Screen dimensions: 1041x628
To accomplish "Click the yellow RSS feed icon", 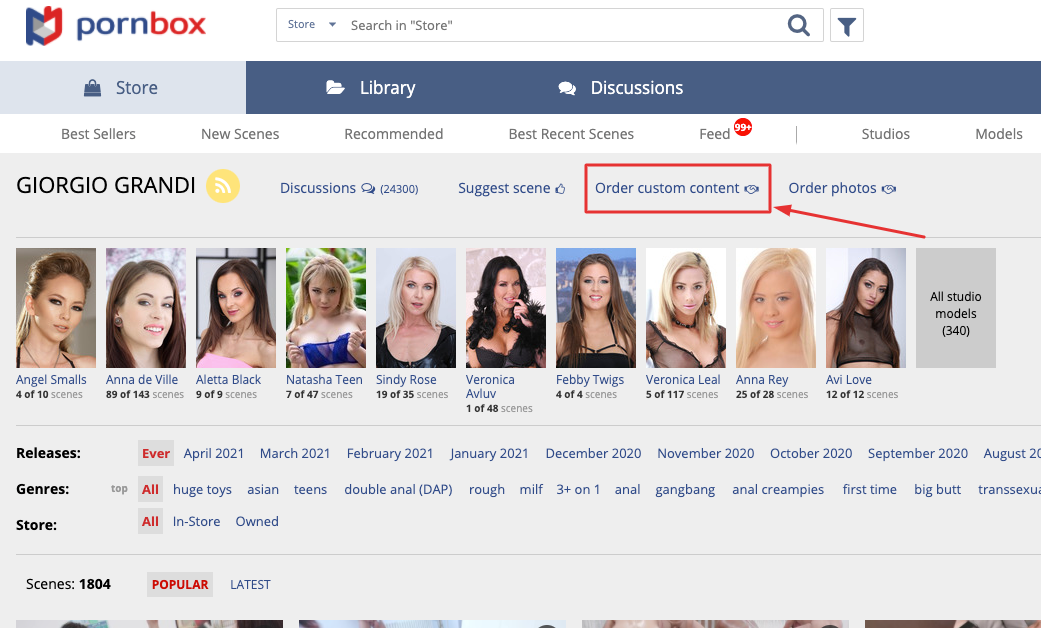I will 223,187.
